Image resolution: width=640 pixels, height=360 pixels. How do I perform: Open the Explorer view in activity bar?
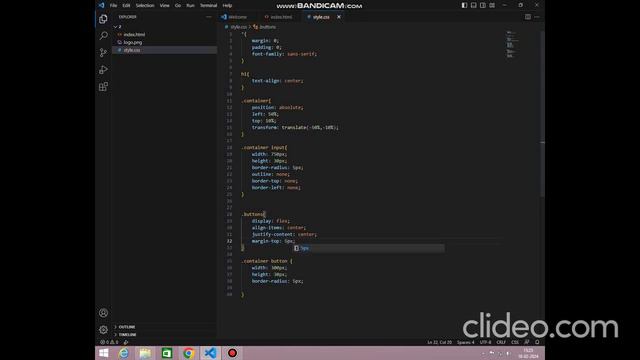tap(103, 19)
